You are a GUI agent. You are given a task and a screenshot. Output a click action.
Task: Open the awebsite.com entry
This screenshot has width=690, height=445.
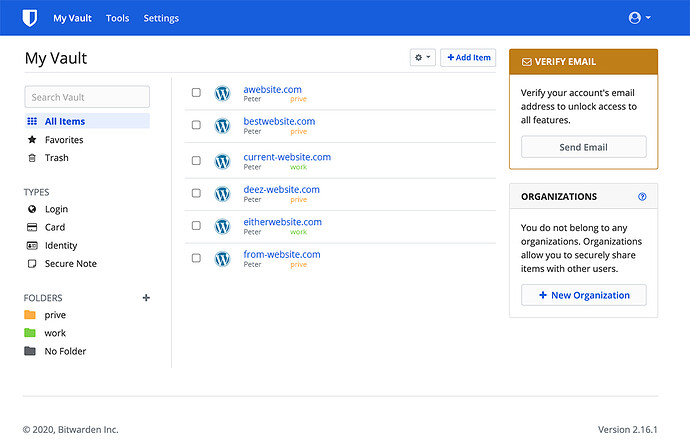[x=272, y=89]
